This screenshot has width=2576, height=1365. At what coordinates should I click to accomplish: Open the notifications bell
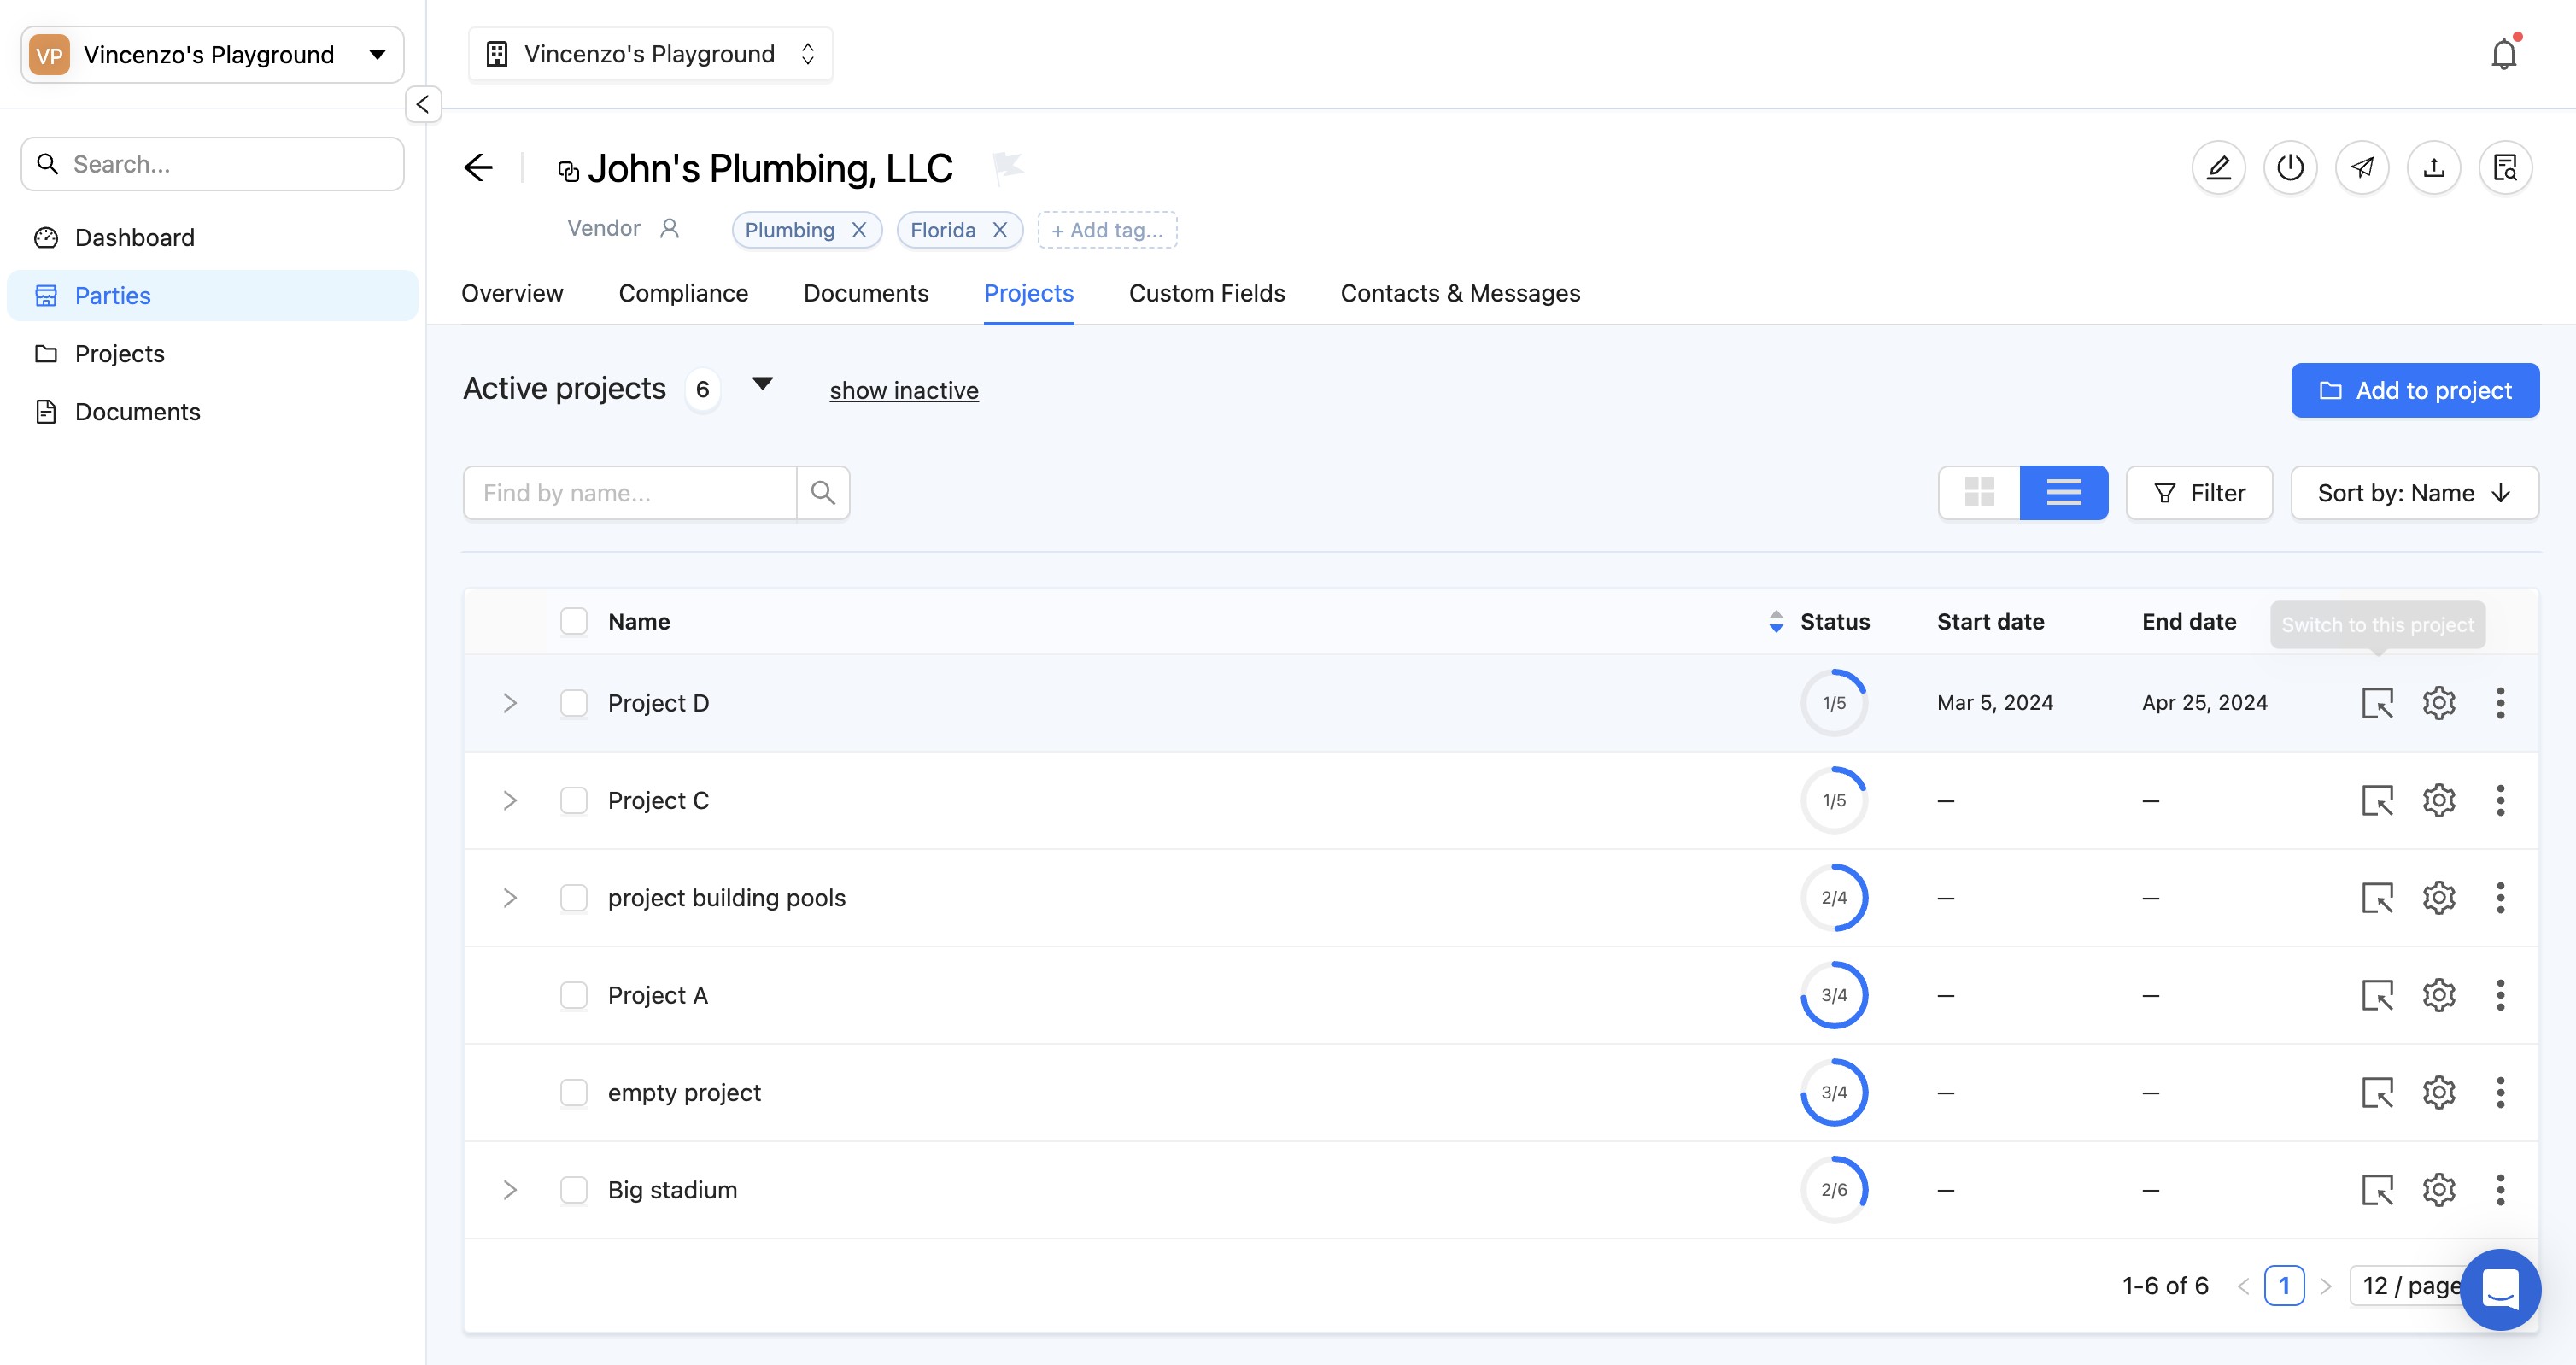pos(2503,54)
